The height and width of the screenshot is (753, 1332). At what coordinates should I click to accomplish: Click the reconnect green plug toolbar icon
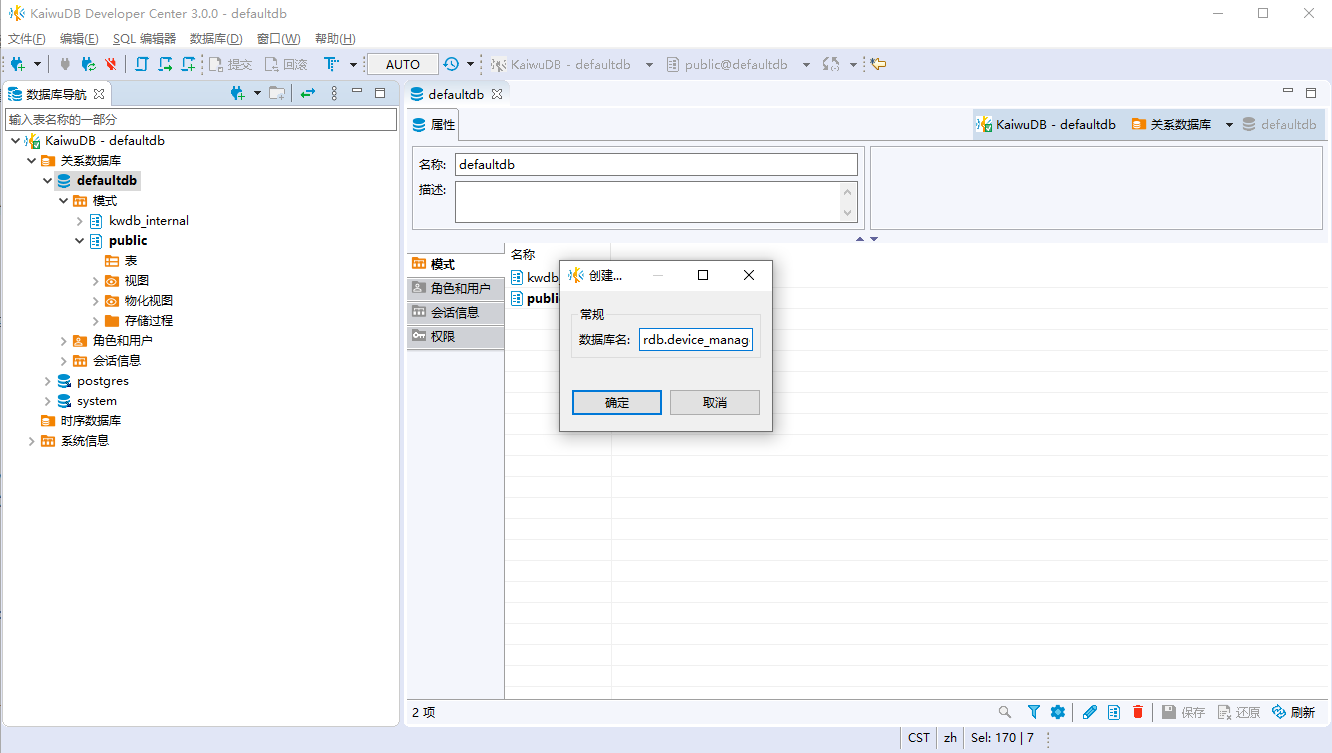point(89,64)
